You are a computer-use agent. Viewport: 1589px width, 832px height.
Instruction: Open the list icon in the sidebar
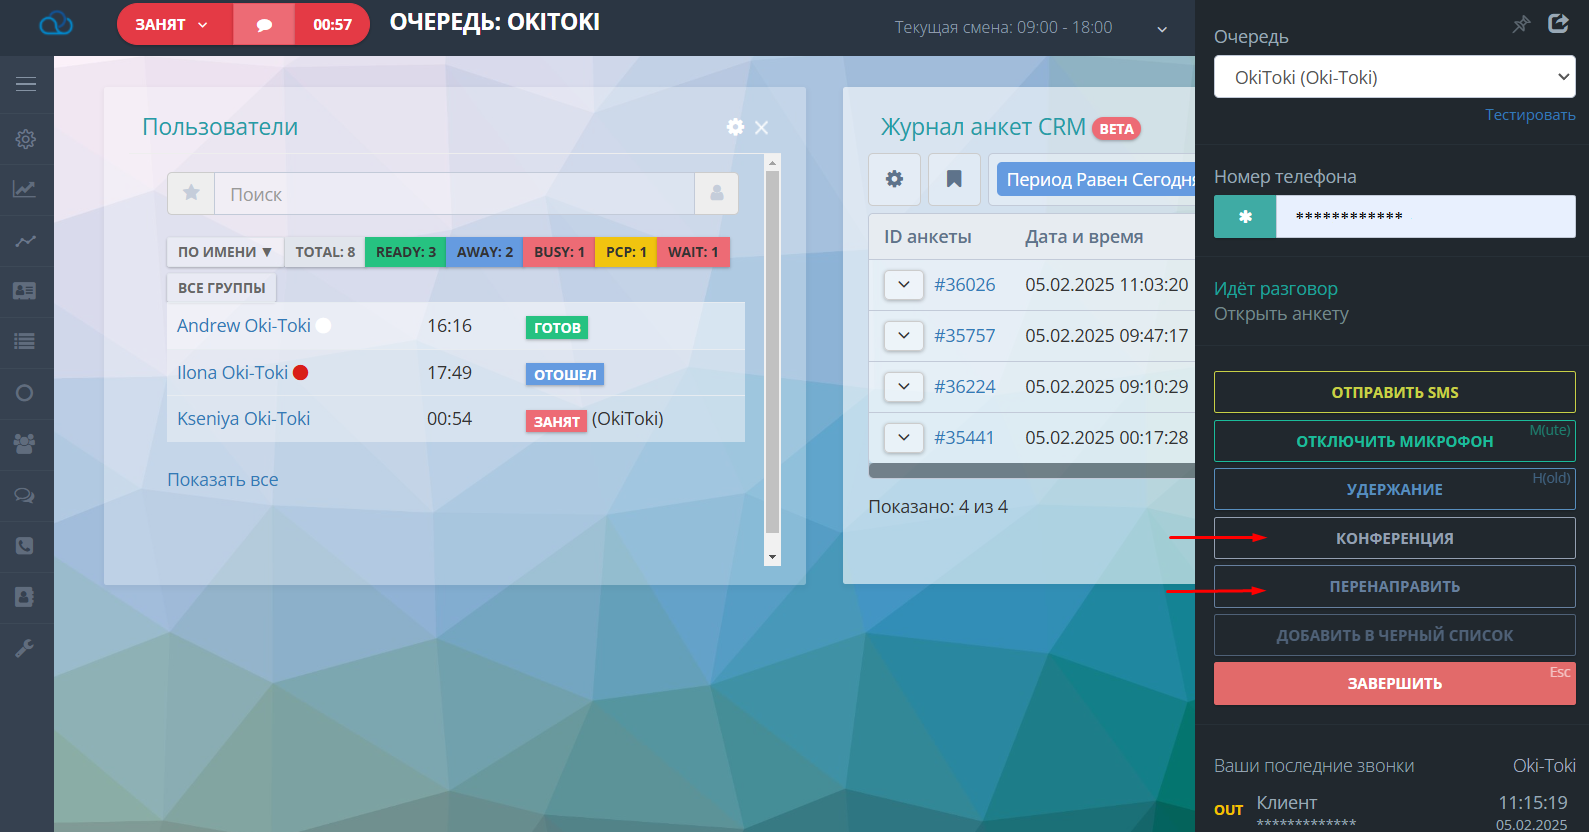tap(25, 342)
